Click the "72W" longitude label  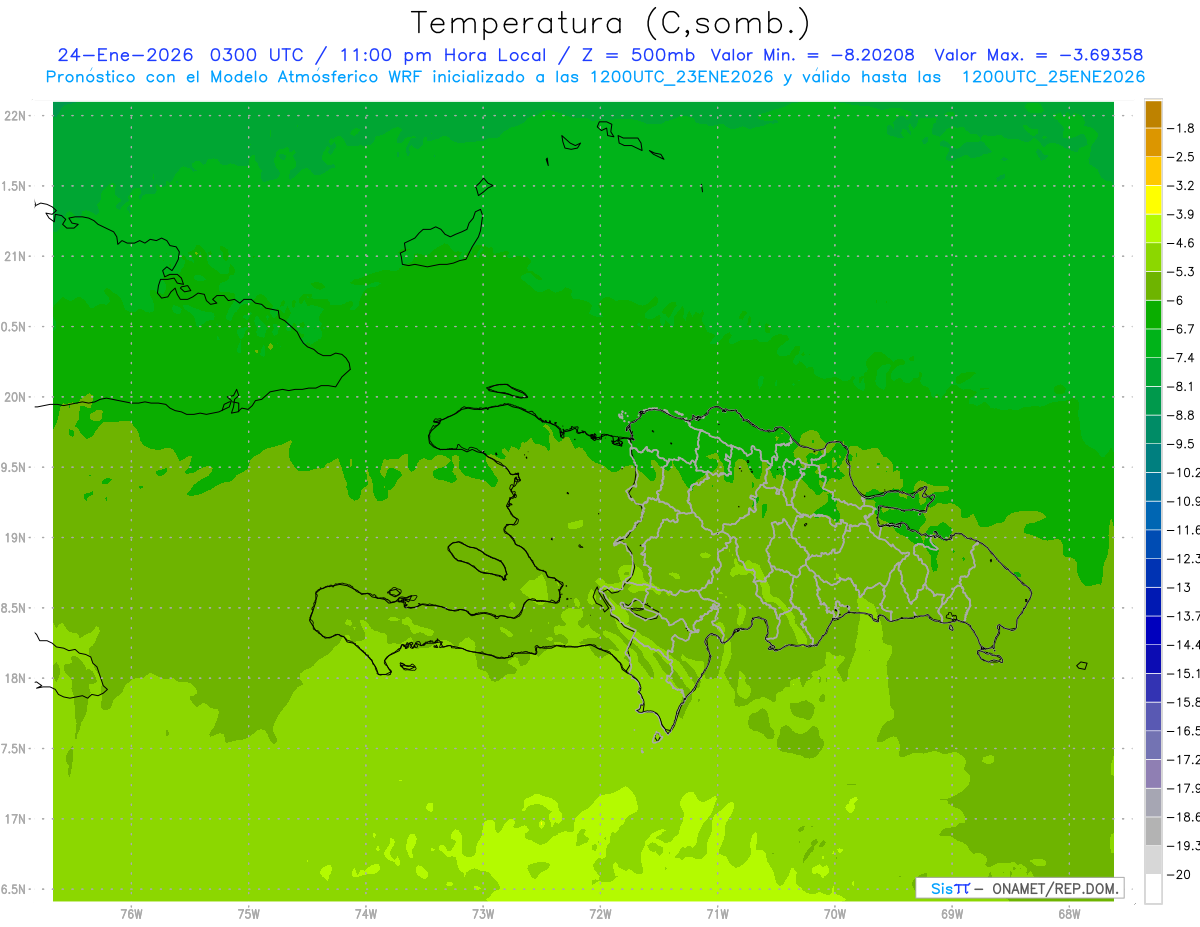pyautogui.click(x=600, y=914)
